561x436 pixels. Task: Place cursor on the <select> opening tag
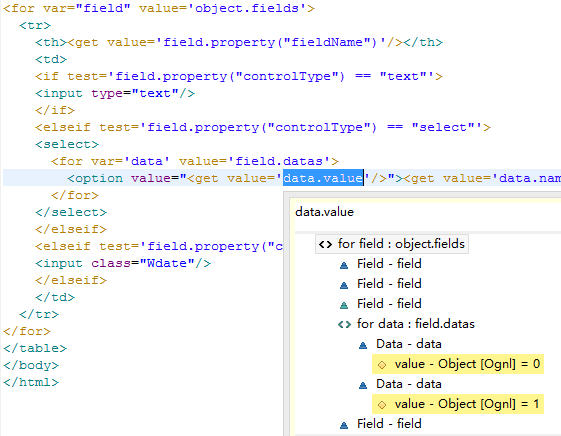click(x=67, y=144)
